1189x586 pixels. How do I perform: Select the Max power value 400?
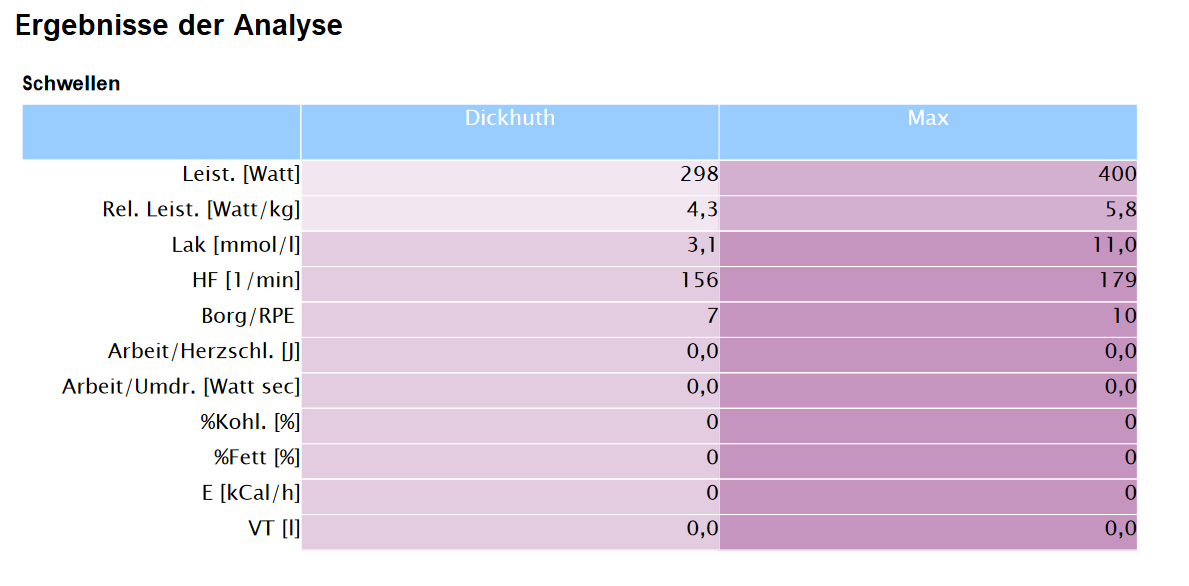point(1117,175)
